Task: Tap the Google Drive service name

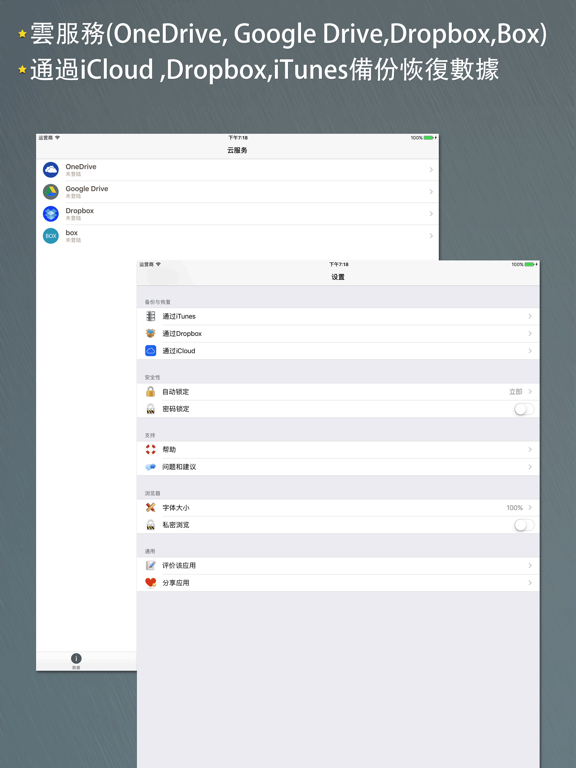Action: [x=87, y=189]
